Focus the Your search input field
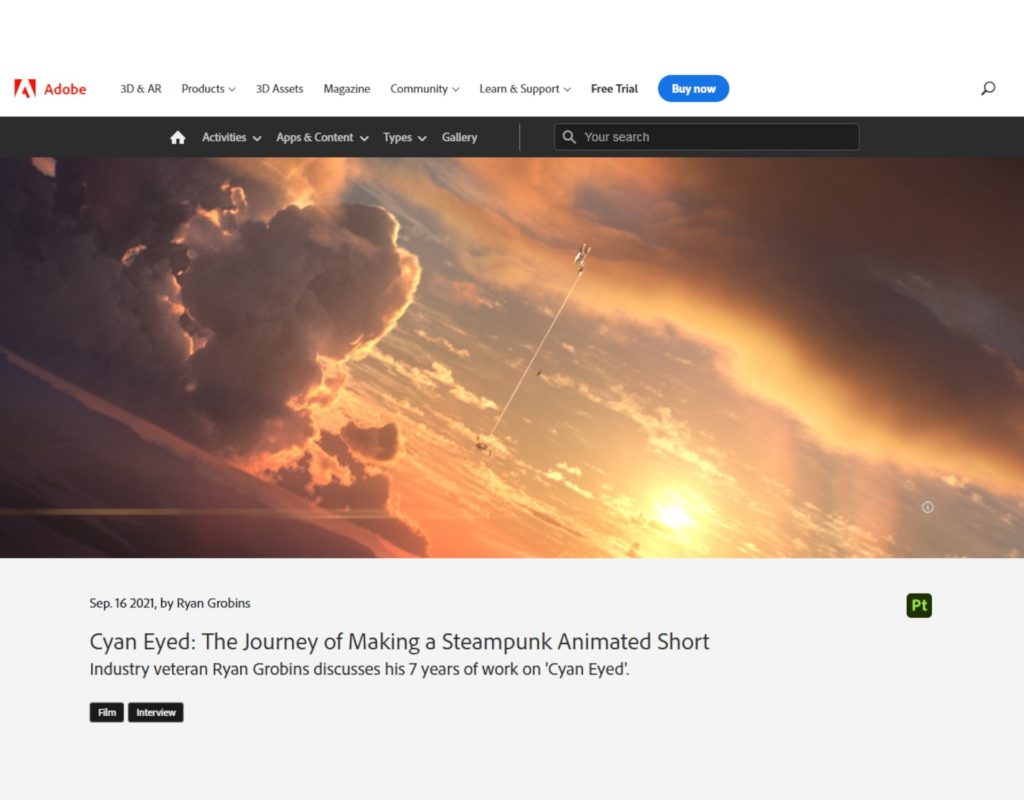Image resolution: width=1024 pixels, height=800 pixels. pos(707,137)
